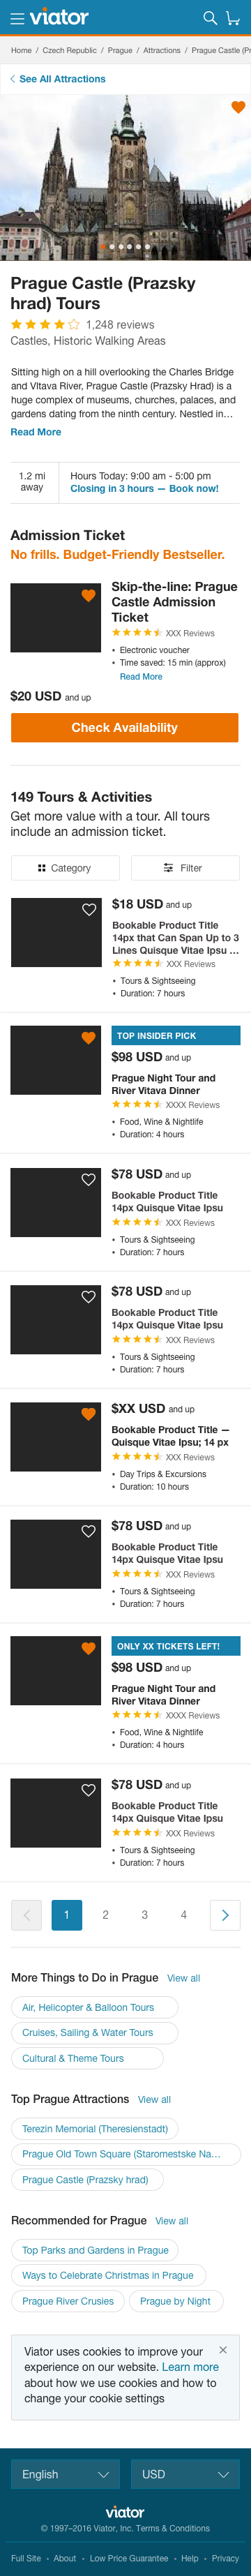Select page 2 of results
This screenshot has width=251, height=2576.
[x=105, y=1914]
